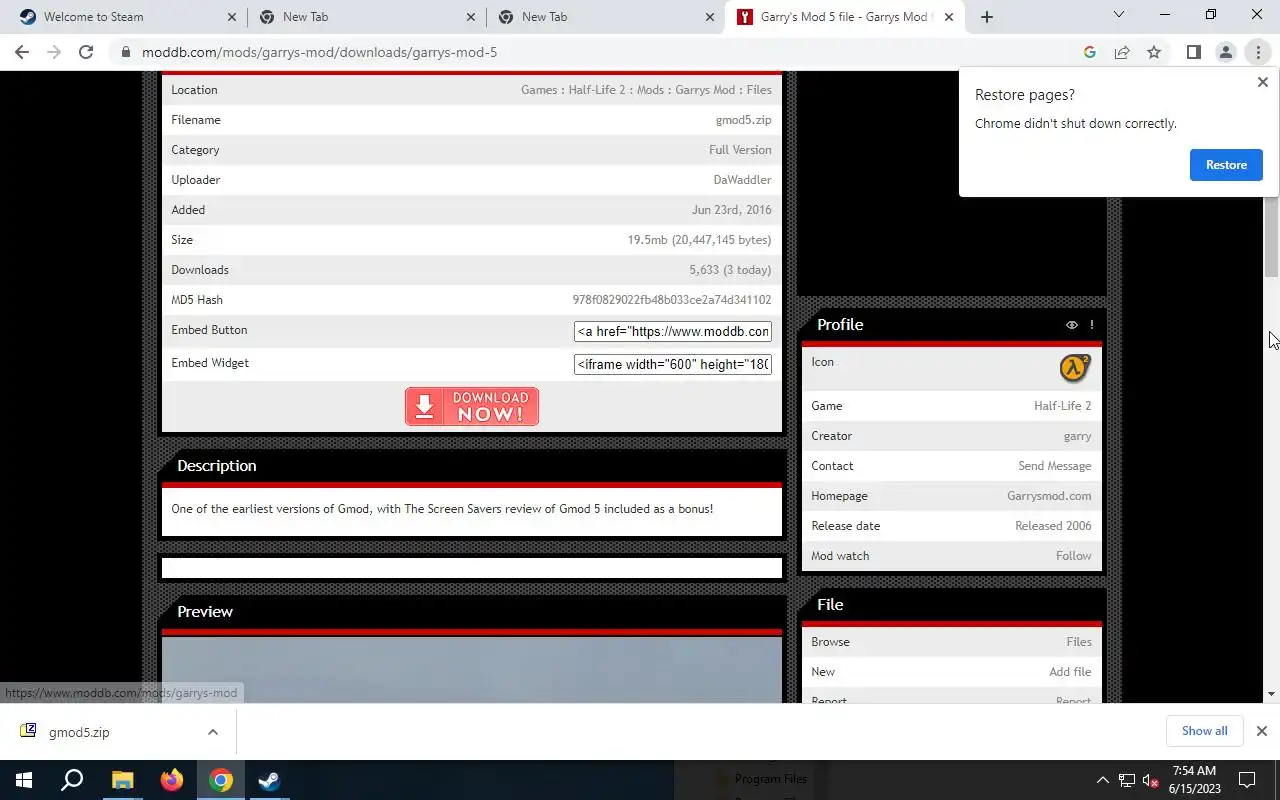
Task: Click the address bar URL
Action: (319, 52)
